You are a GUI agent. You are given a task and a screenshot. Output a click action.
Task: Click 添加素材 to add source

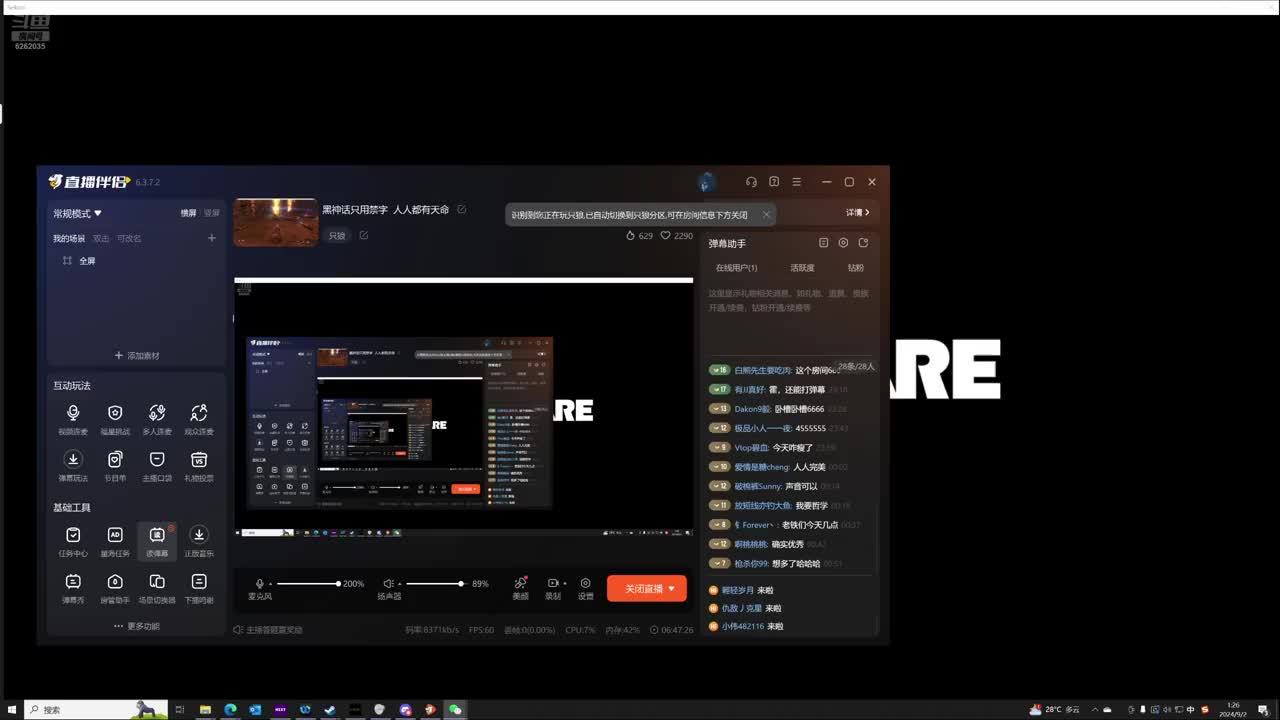[137, 356]
